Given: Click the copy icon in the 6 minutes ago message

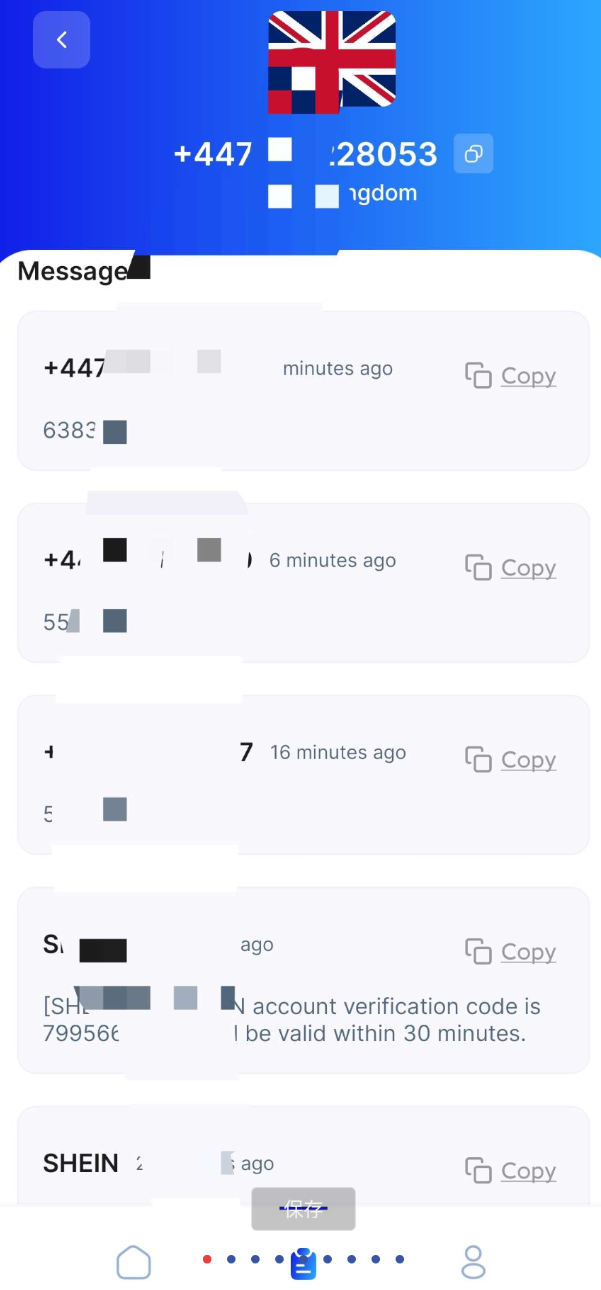Looking at the screenshot, I should coord(478,568).
